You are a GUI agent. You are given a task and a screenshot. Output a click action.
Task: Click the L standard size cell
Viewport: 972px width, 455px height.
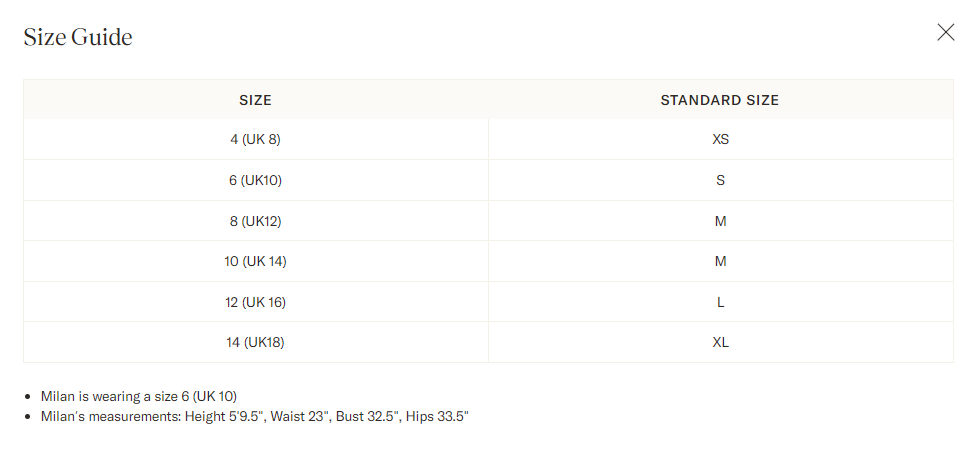pos(720,302)
